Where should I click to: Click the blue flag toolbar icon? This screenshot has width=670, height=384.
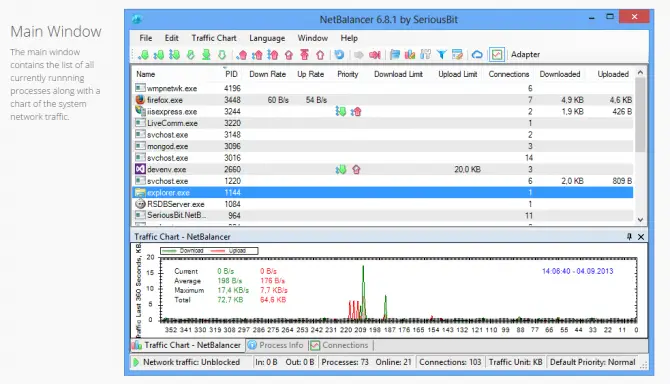pyautogui.click(x=395, y=55)
